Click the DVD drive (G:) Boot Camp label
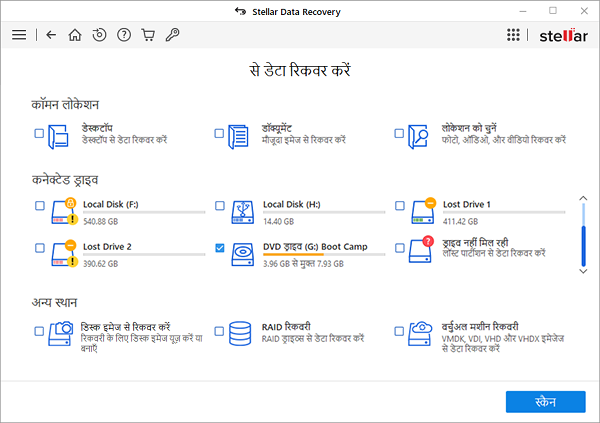The height and width of the screenshot is (423, 600). pos(315,247)
